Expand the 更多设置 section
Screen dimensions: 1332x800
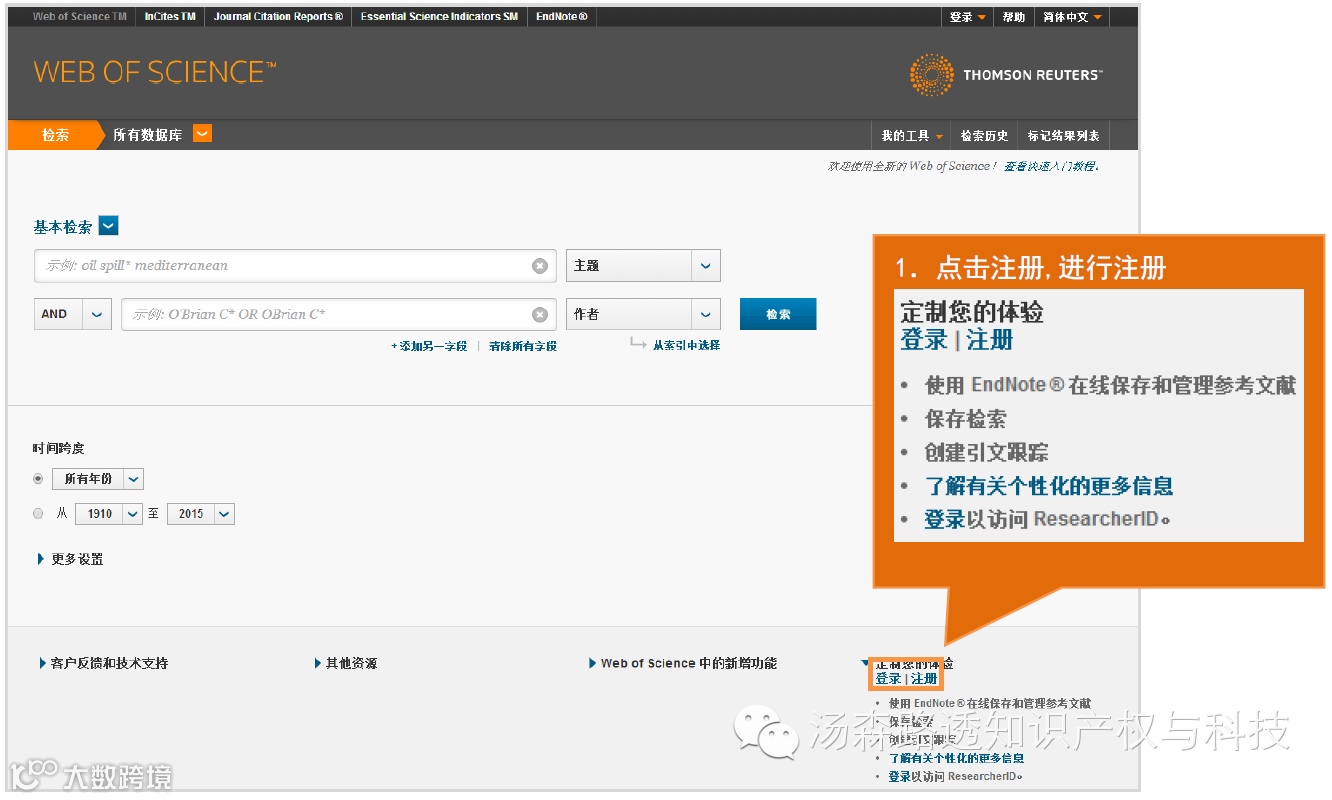tap(70, 559)
